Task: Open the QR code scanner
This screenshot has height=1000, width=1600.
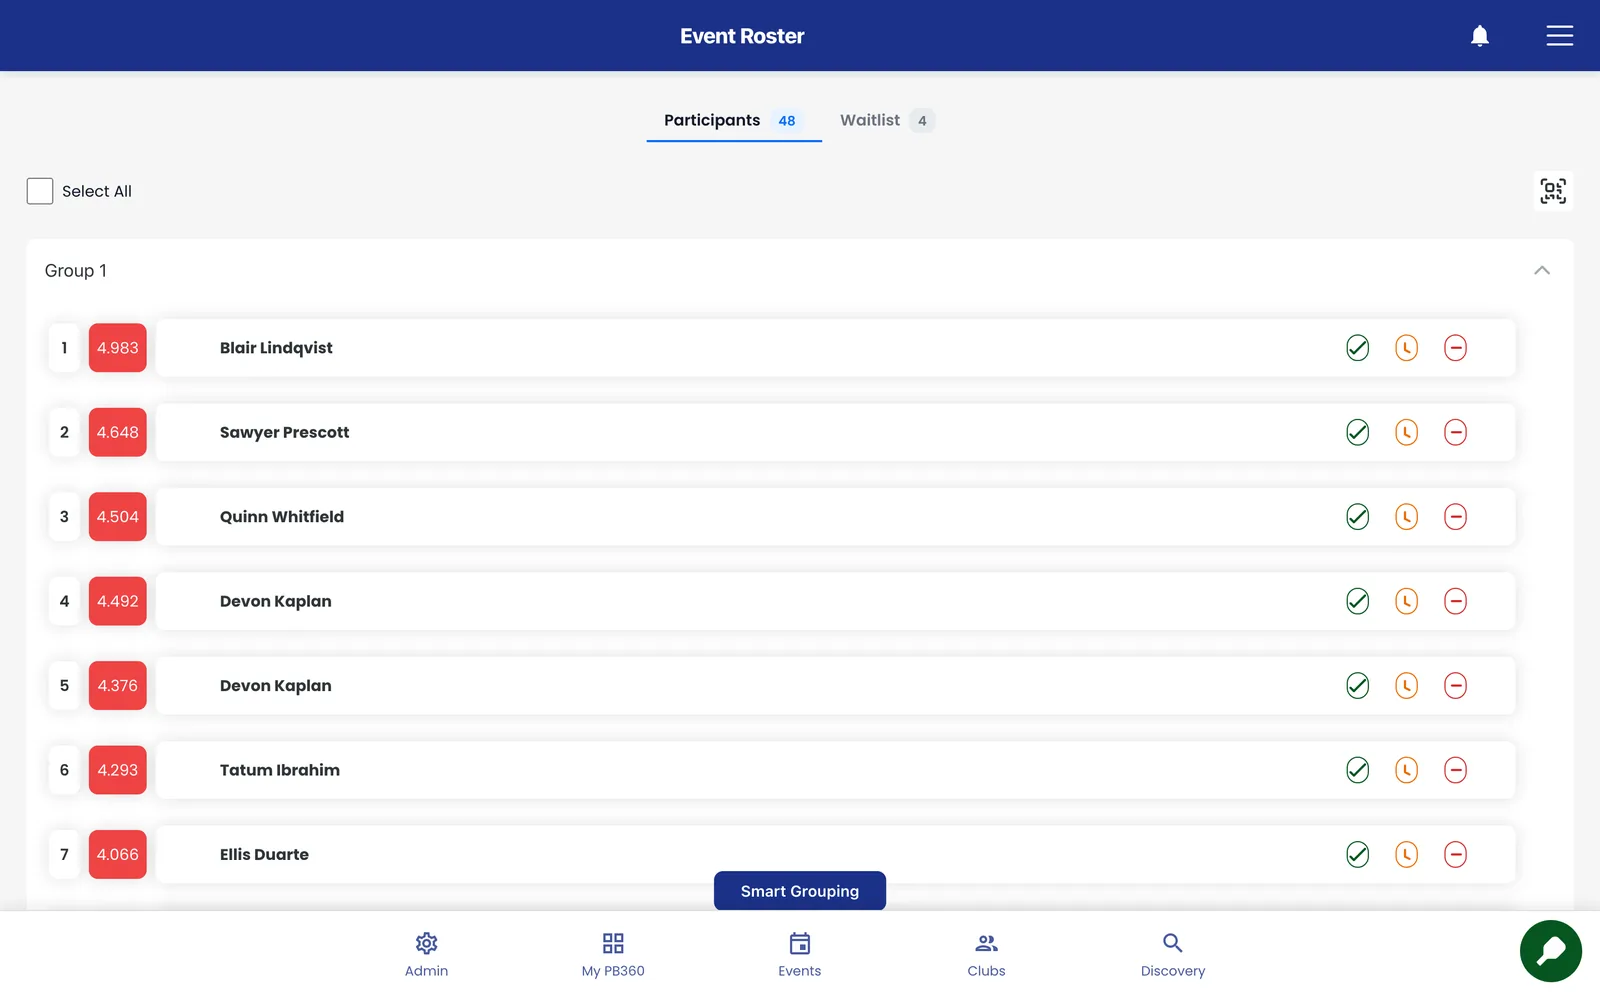Action: 1553,191
